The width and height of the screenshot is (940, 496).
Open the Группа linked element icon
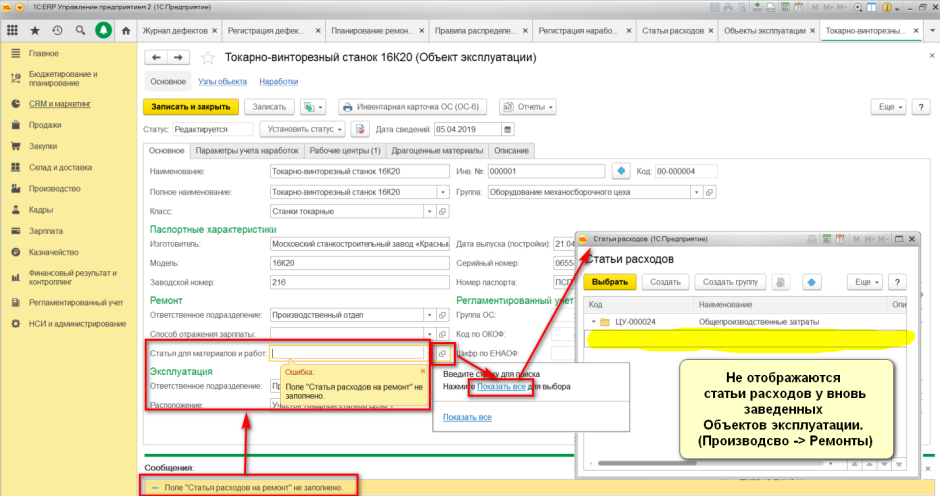coord(709,193)
